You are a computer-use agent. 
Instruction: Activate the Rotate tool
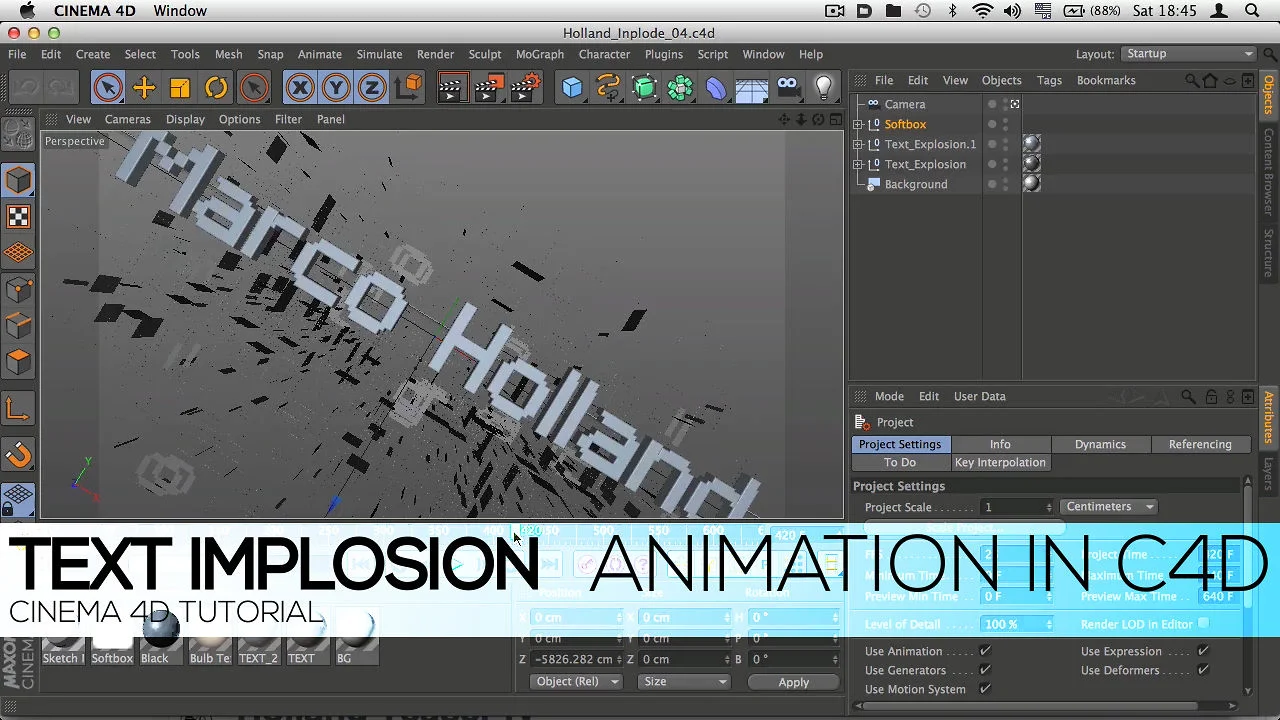click(x=216, y=88)
